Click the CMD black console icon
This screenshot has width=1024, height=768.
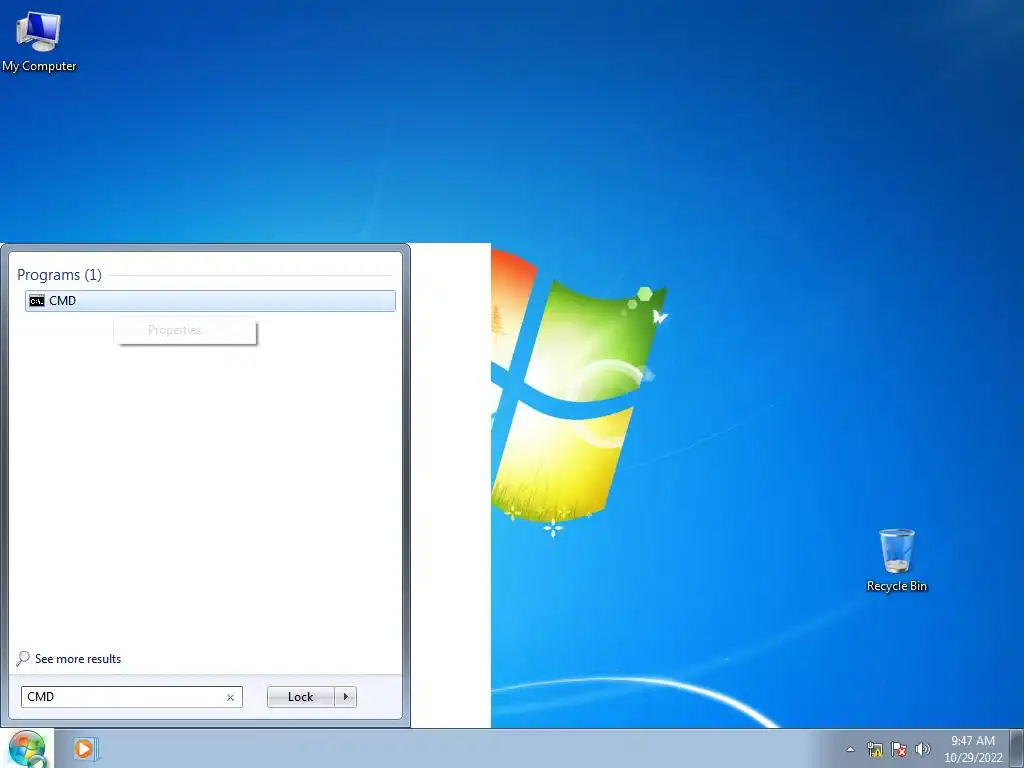point(37,300)
